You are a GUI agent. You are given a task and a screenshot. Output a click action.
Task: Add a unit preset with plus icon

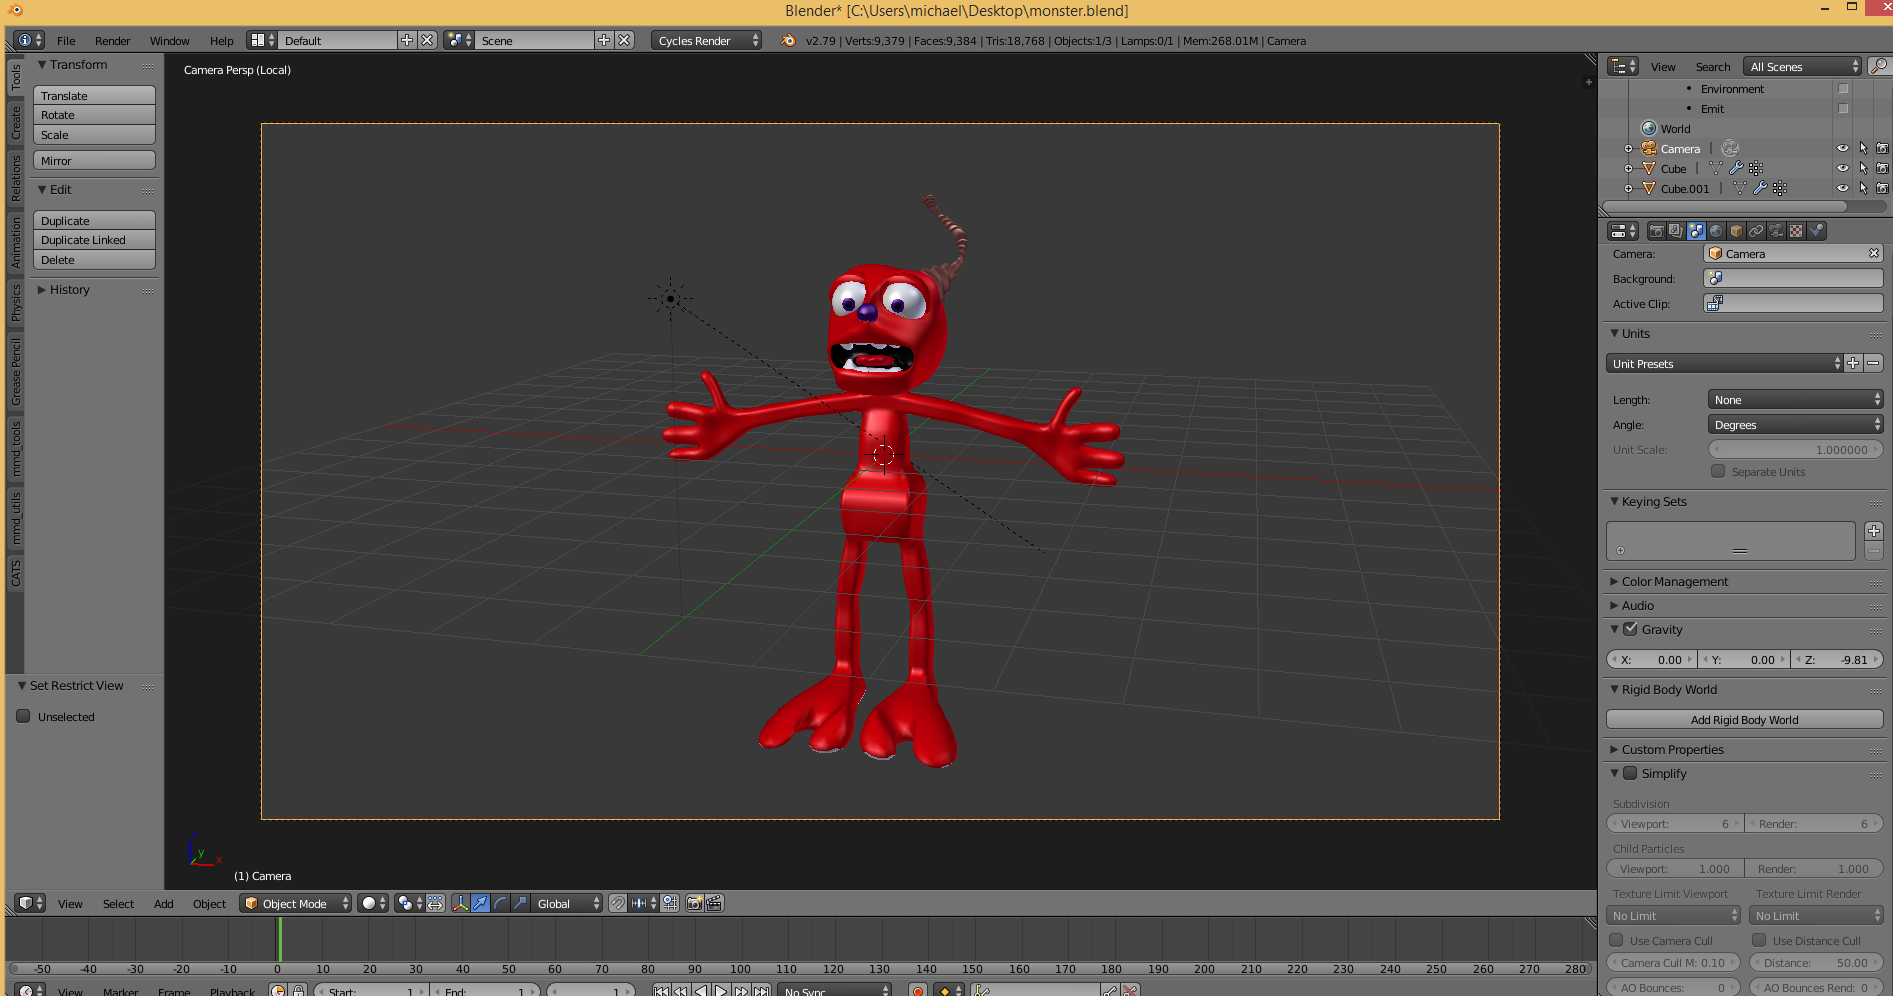pos(1853,363)
